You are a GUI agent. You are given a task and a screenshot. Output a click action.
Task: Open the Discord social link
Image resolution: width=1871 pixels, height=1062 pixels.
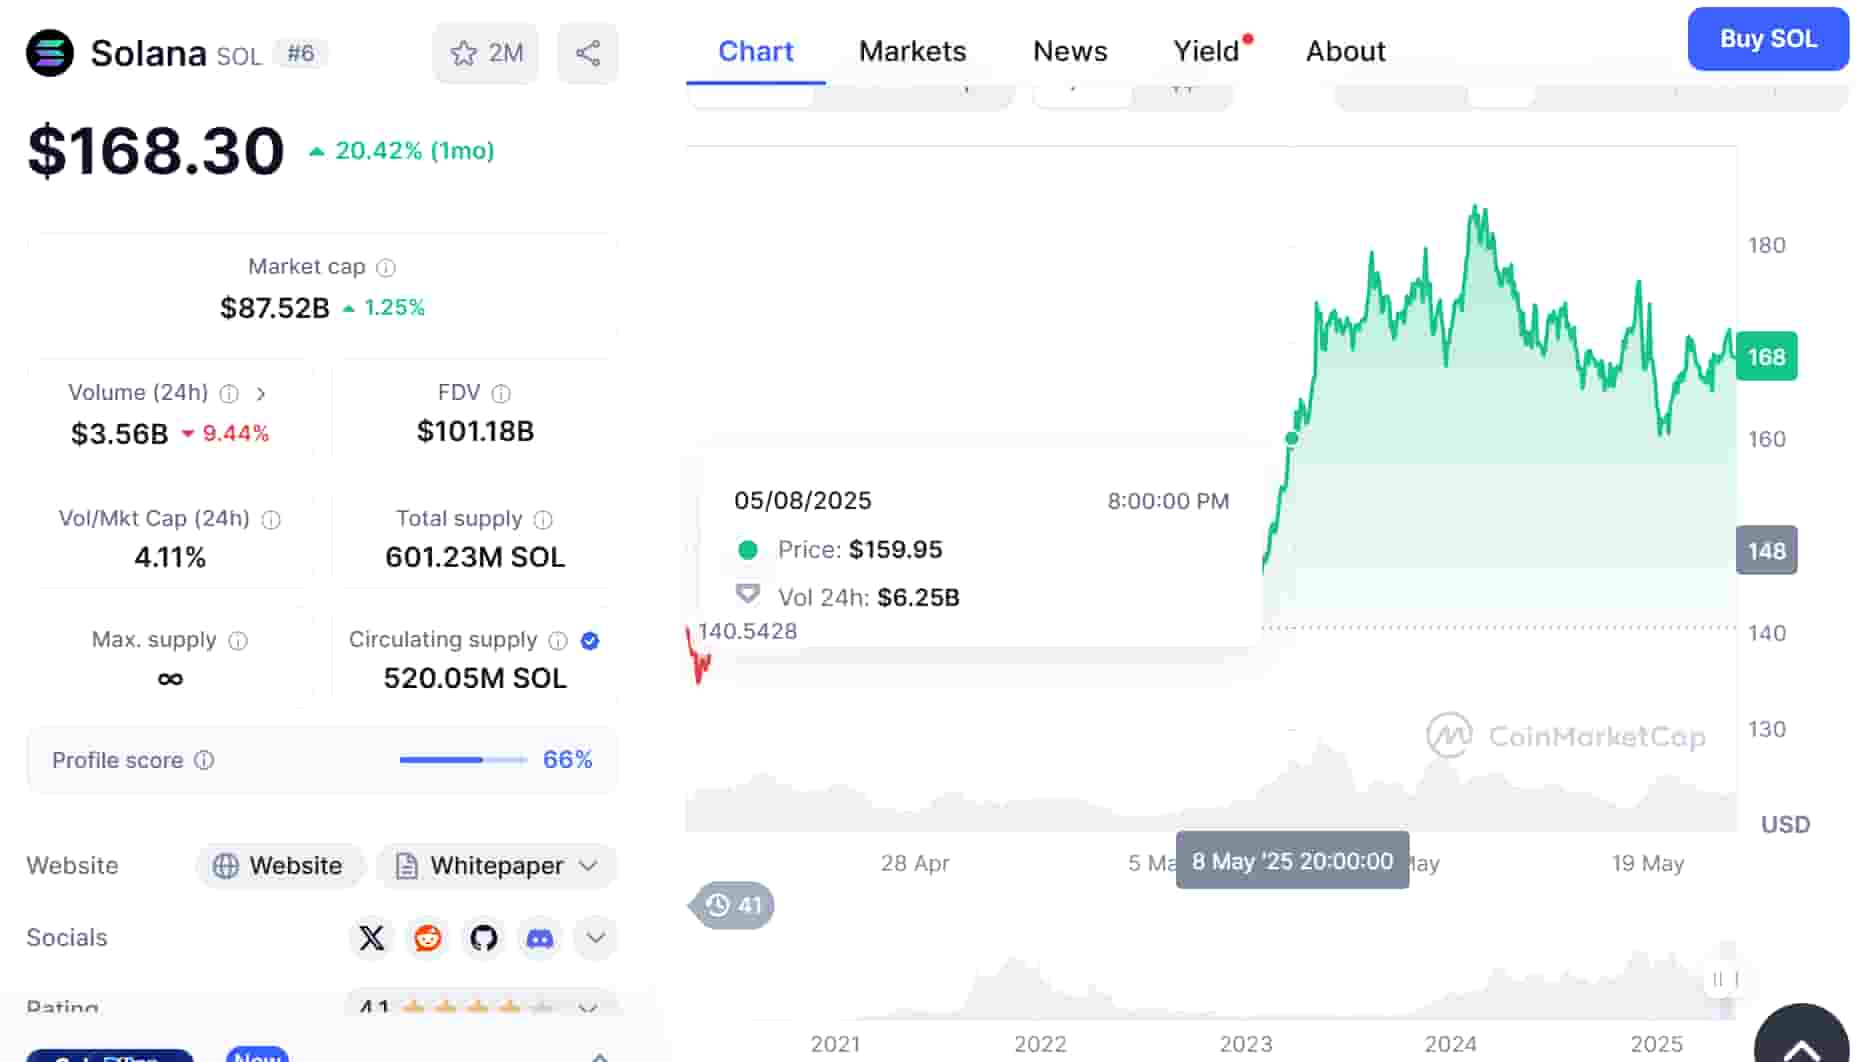click(540, 938)
